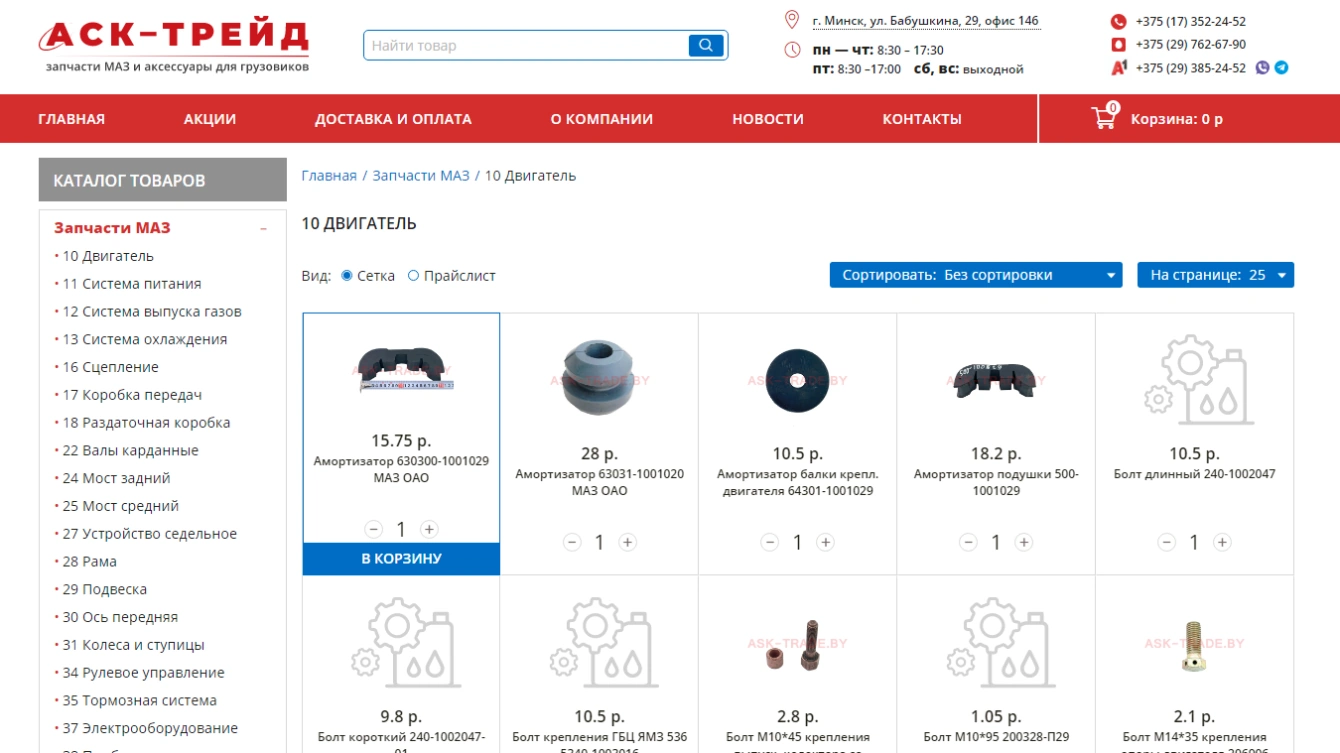The image size is (1340, 753).
Task: Open the Амортизатор 63031-1001020 product image
Action: (599, 377)
